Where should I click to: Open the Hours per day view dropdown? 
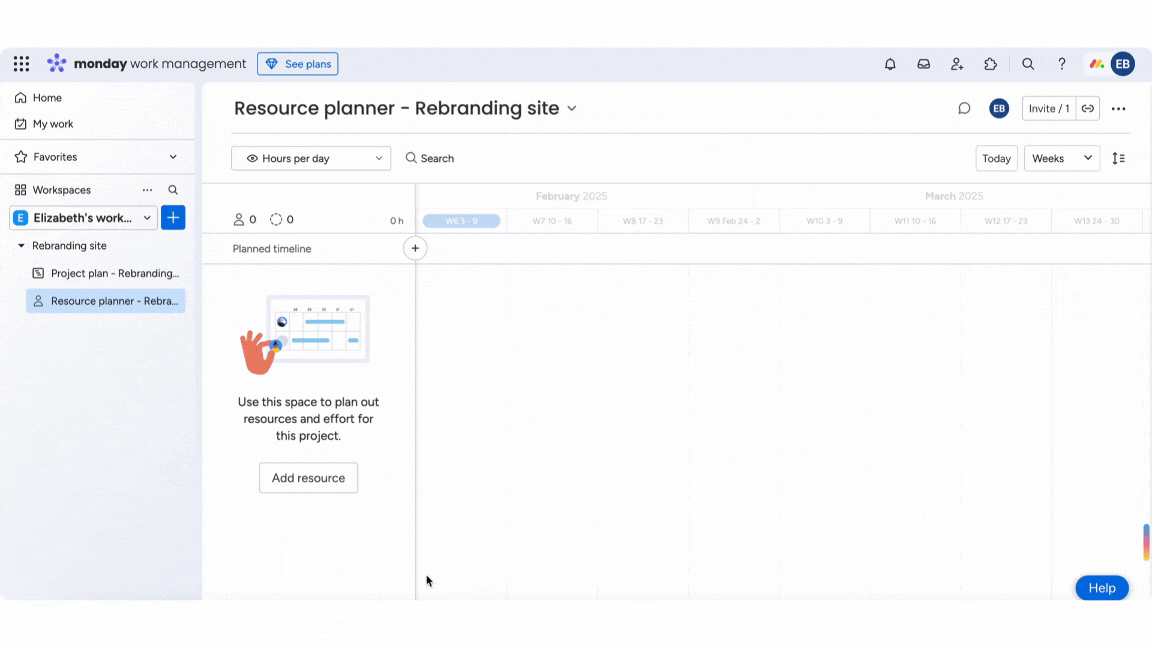pos(310,158)
